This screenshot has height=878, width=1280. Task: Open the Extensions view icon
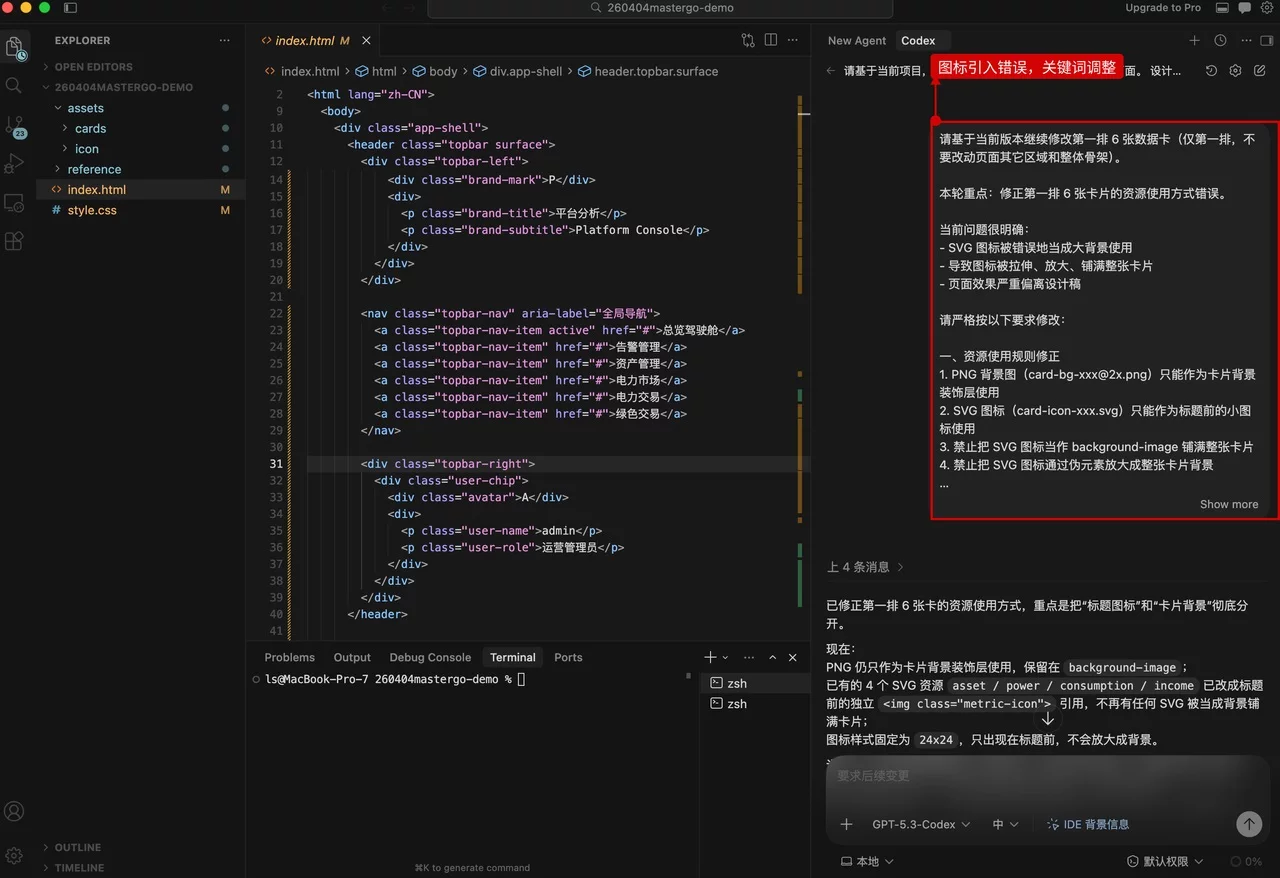click(14, 241)
